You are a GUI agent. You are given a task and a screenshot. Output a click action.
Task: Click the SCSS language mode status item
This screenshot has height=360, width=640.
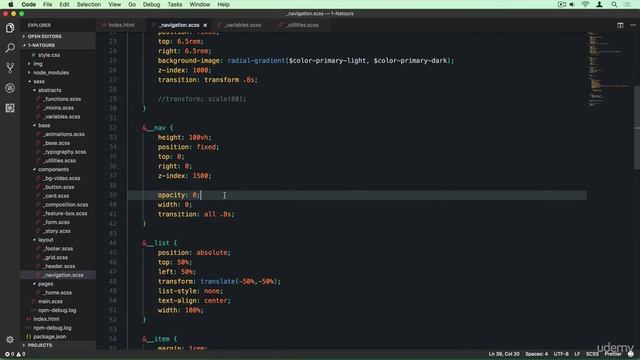click(592, 354)
